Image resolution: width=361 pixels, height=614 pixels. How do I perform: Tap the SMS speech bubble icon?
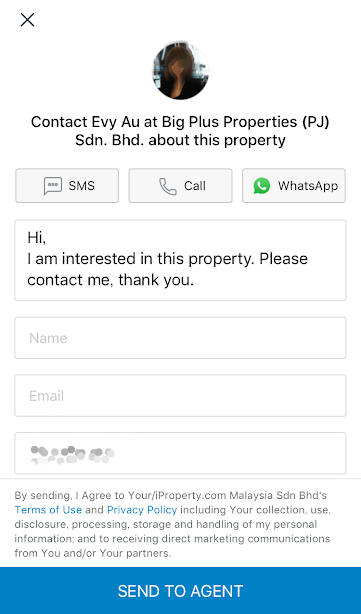(53, 186)
